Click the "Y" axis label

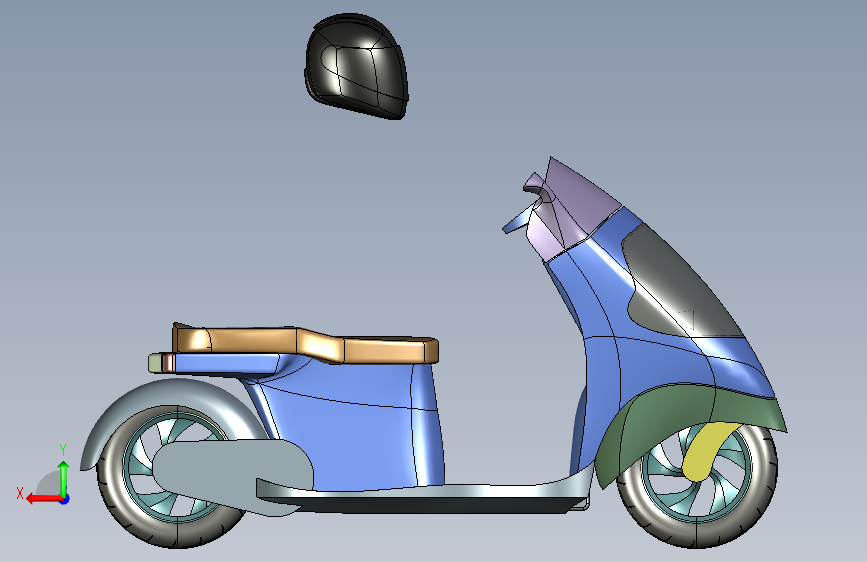pos(63,450)
